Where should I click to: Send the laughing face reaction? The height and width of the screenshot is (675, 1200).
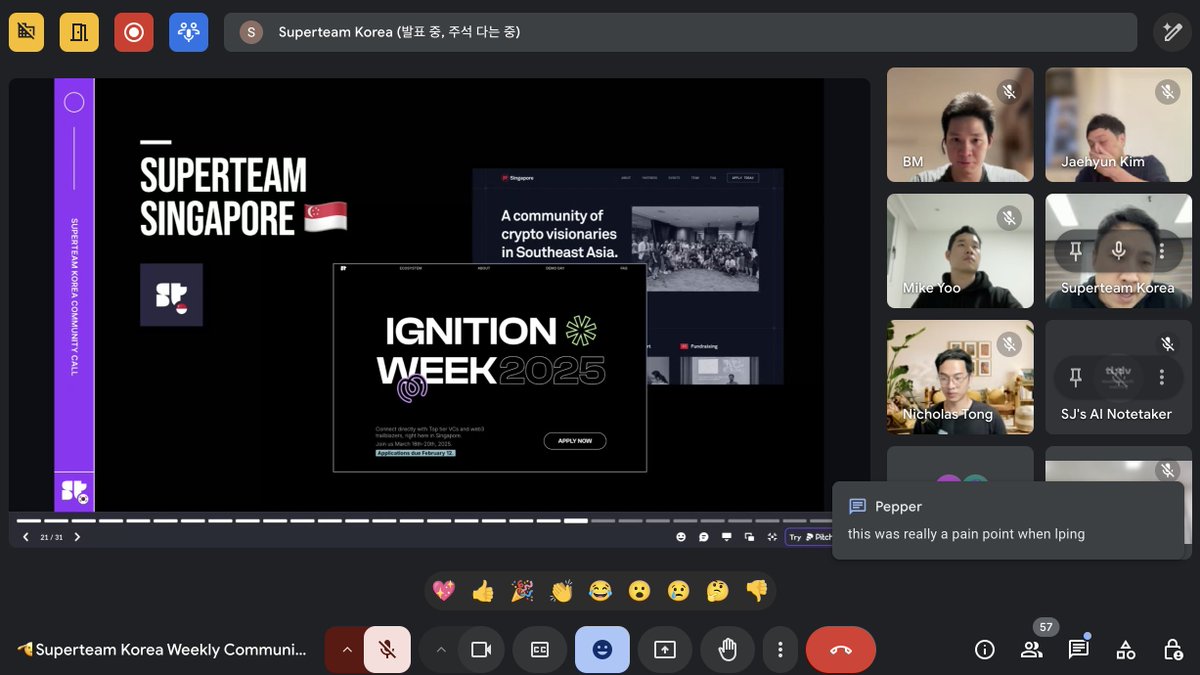pos(600,591)
